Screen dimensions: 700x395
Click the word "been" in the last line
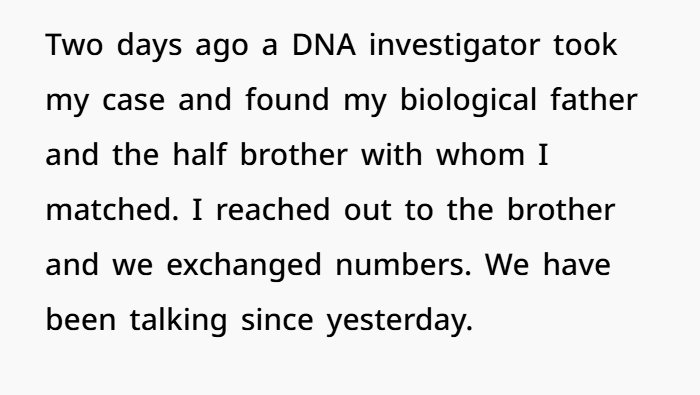(81, 319)
